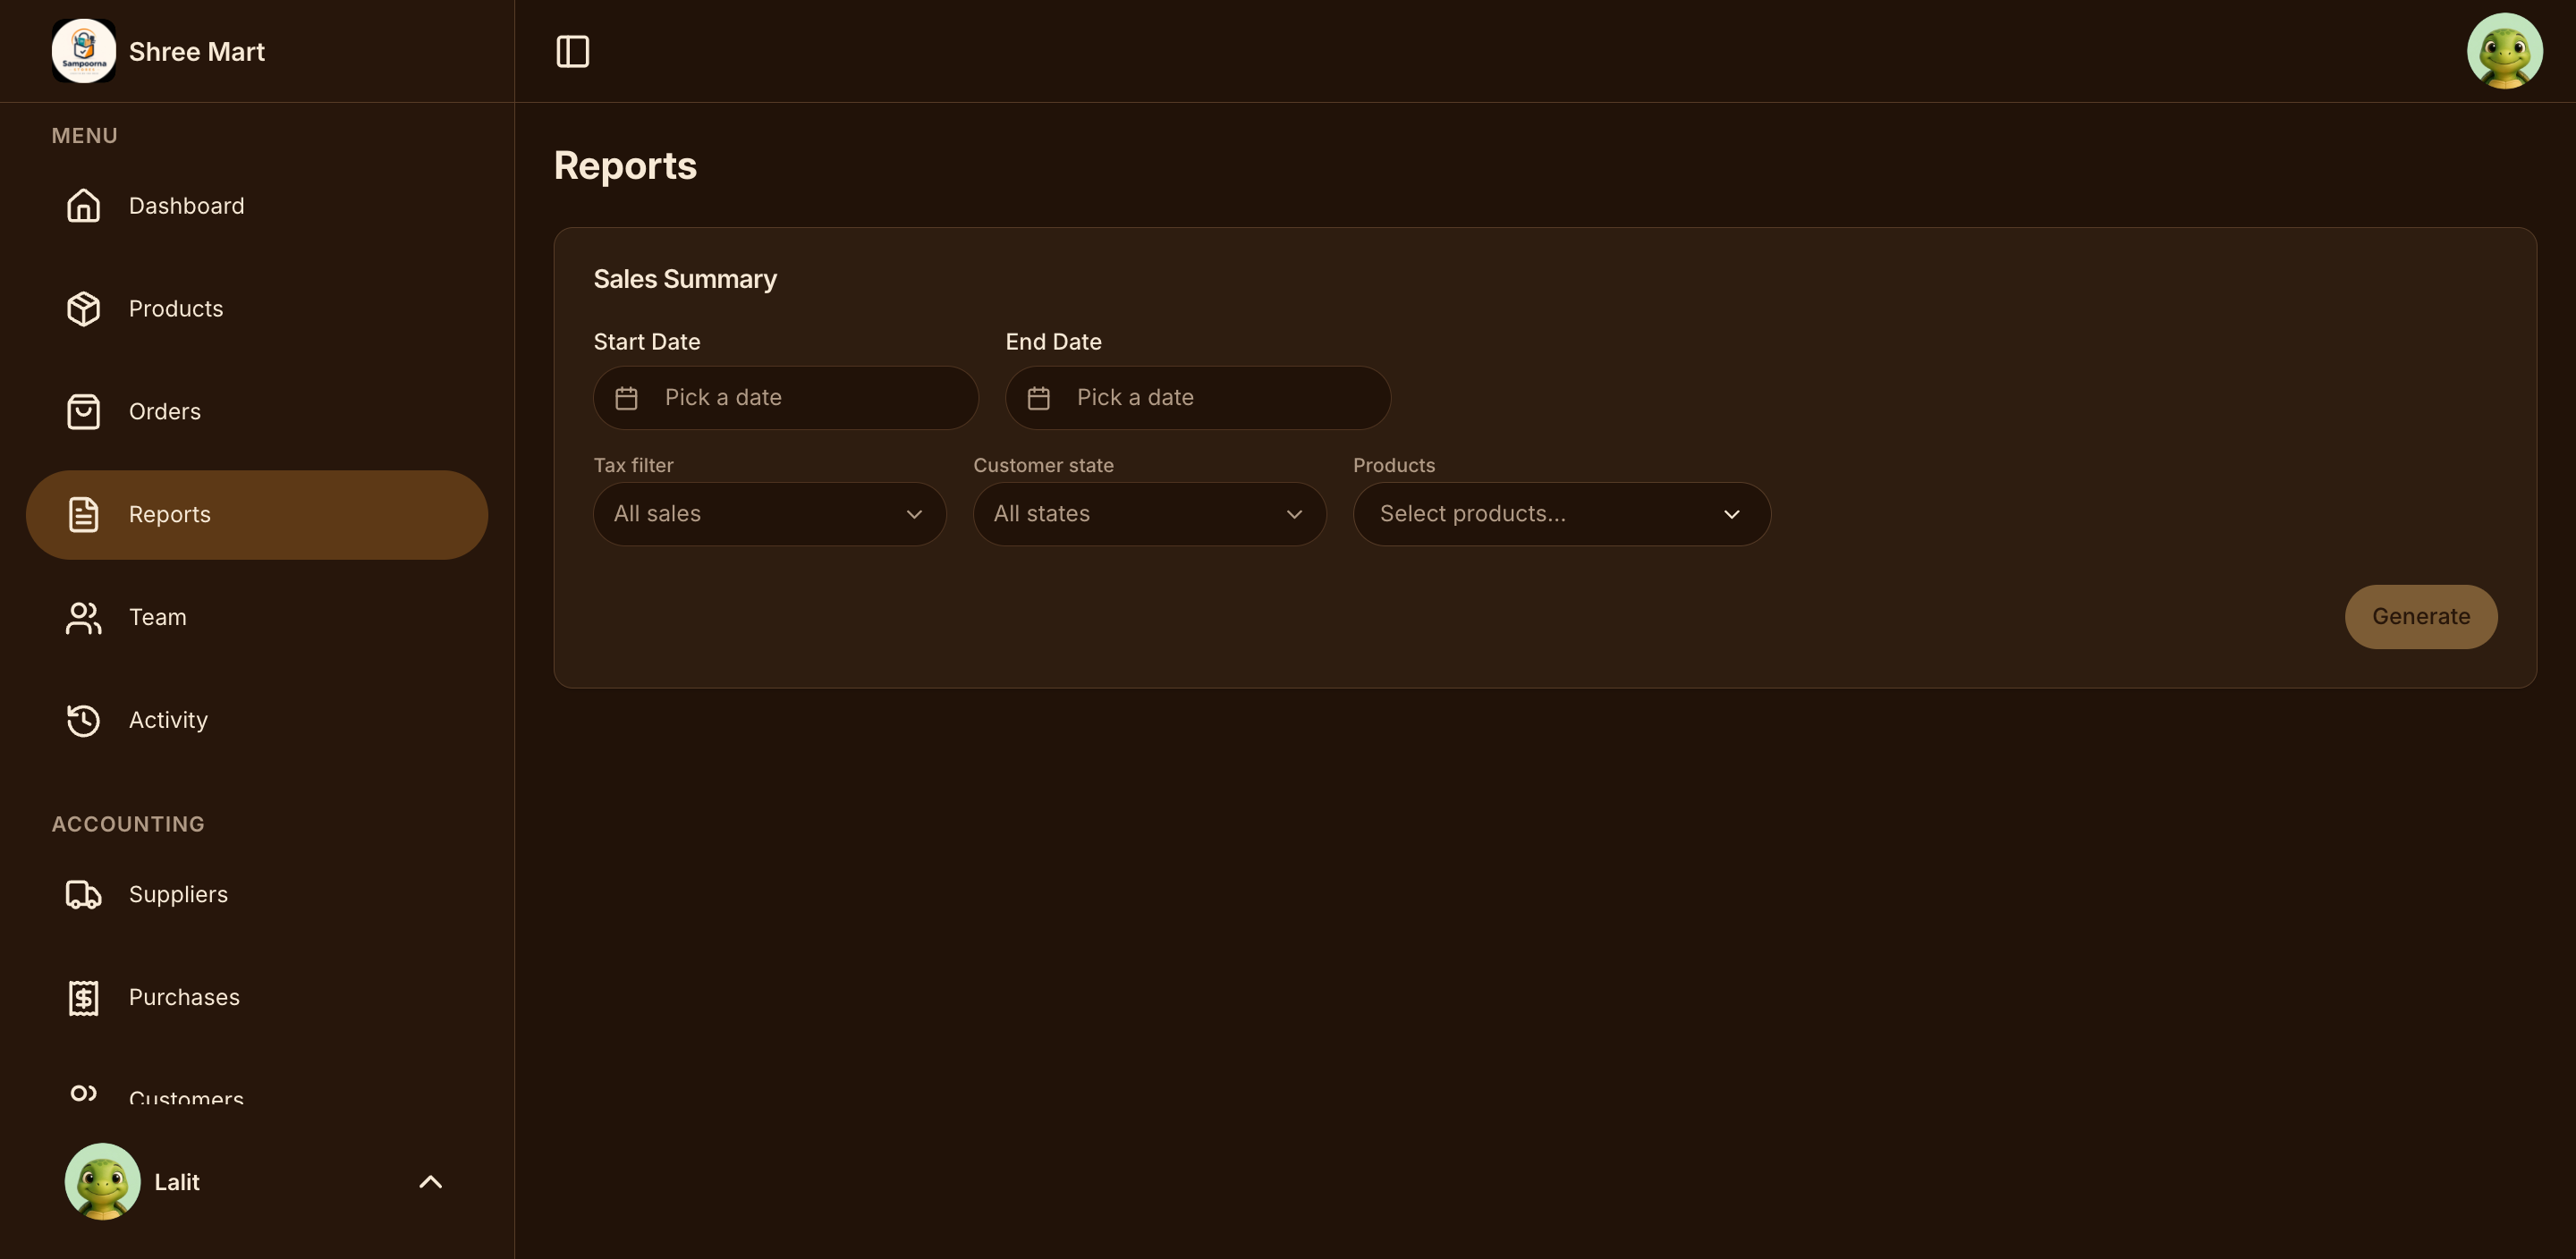Viewport: 2576px width, 1259px height.
Task: Select the Reports menu item
Action: tap(257, 514)
